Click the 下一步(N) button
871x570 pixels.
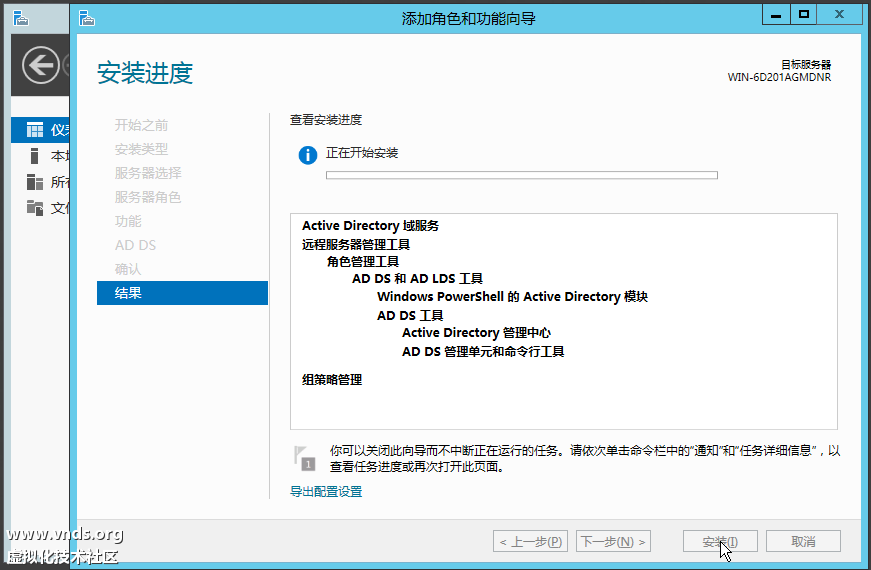click(613, 541)
